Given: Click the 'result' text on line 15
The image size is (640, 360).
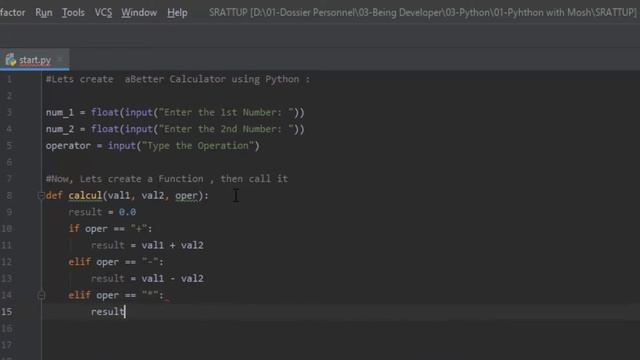Looking at the screenshot, I should tap(107, 312).
